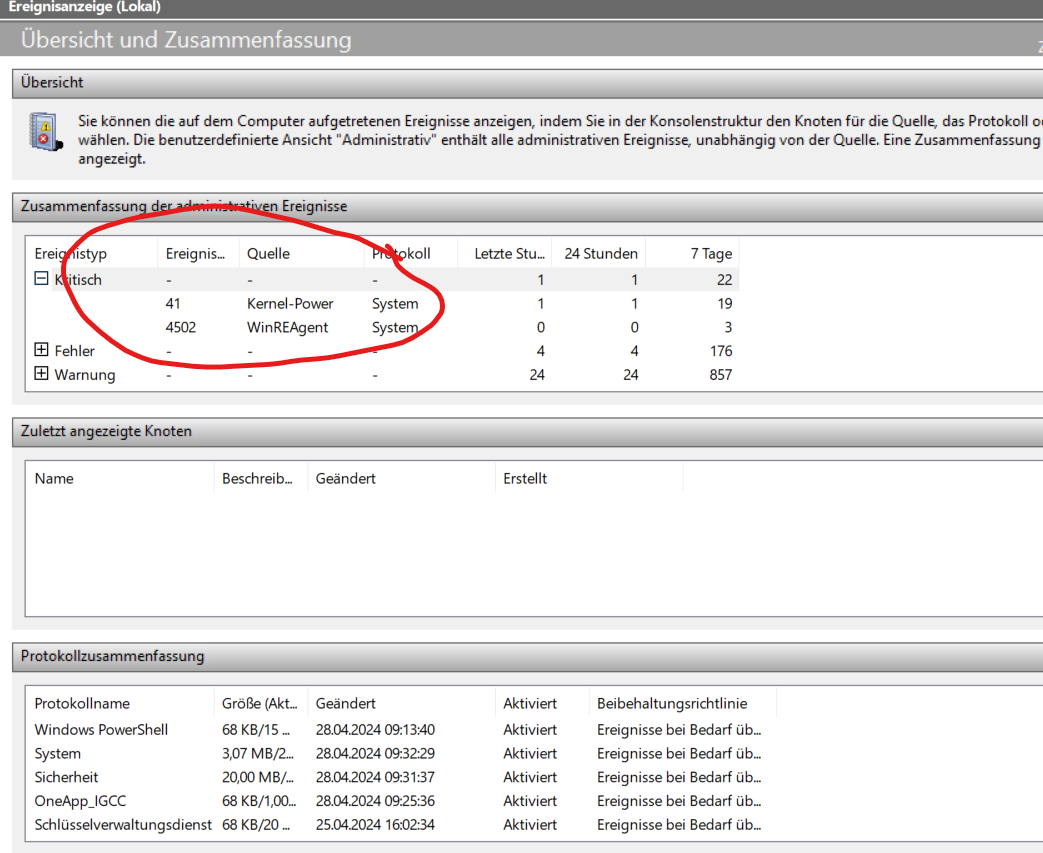
Task: Select the Sicherheit log row
Action: 399,777
